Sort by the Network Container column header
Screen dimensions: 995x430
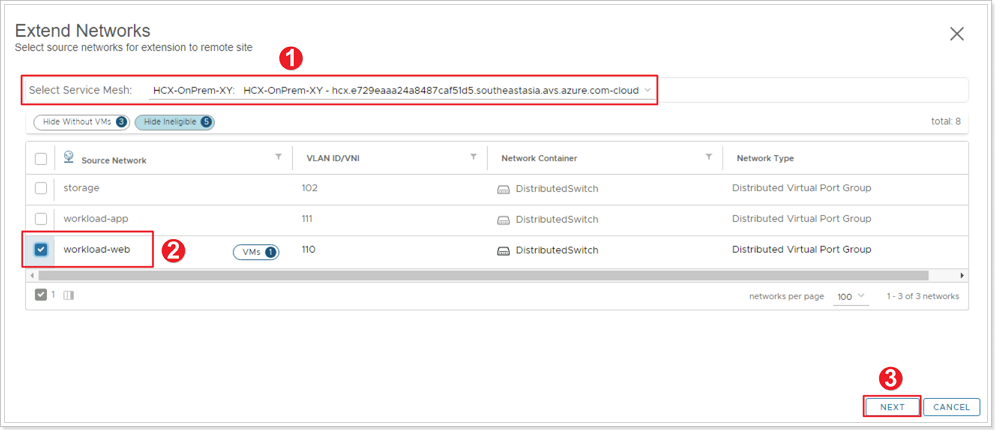pyautogui.click(x=539, y=158)
